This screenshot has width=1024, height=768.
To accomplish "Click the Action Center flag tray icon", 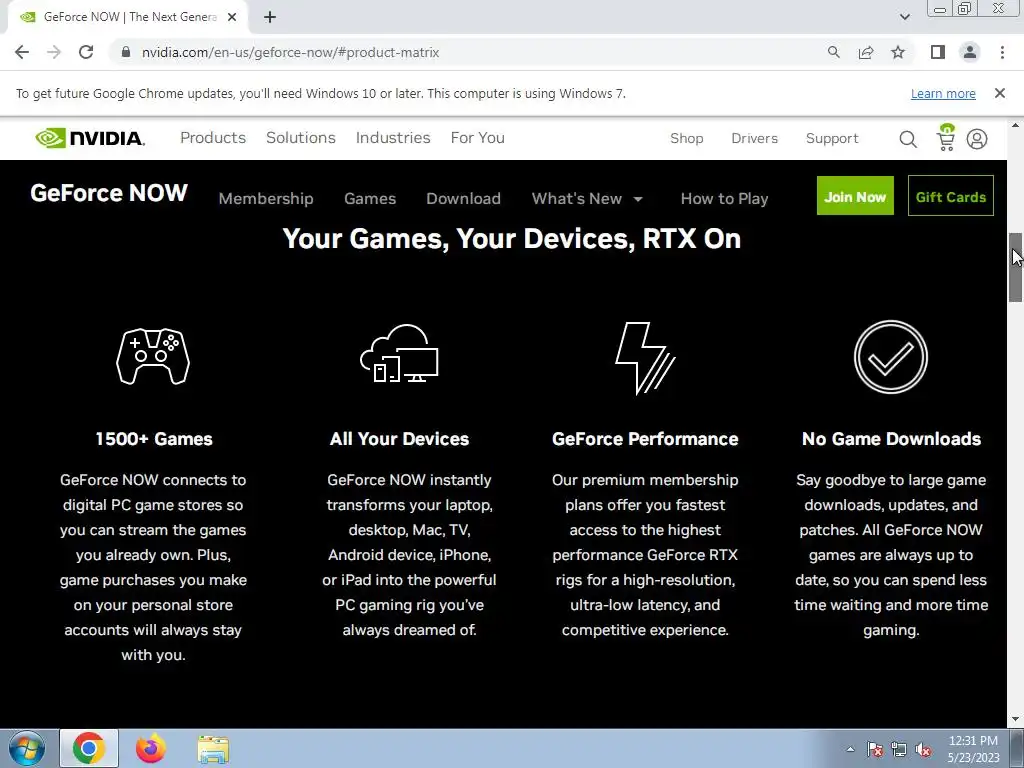I will click(x=875, y=749).
